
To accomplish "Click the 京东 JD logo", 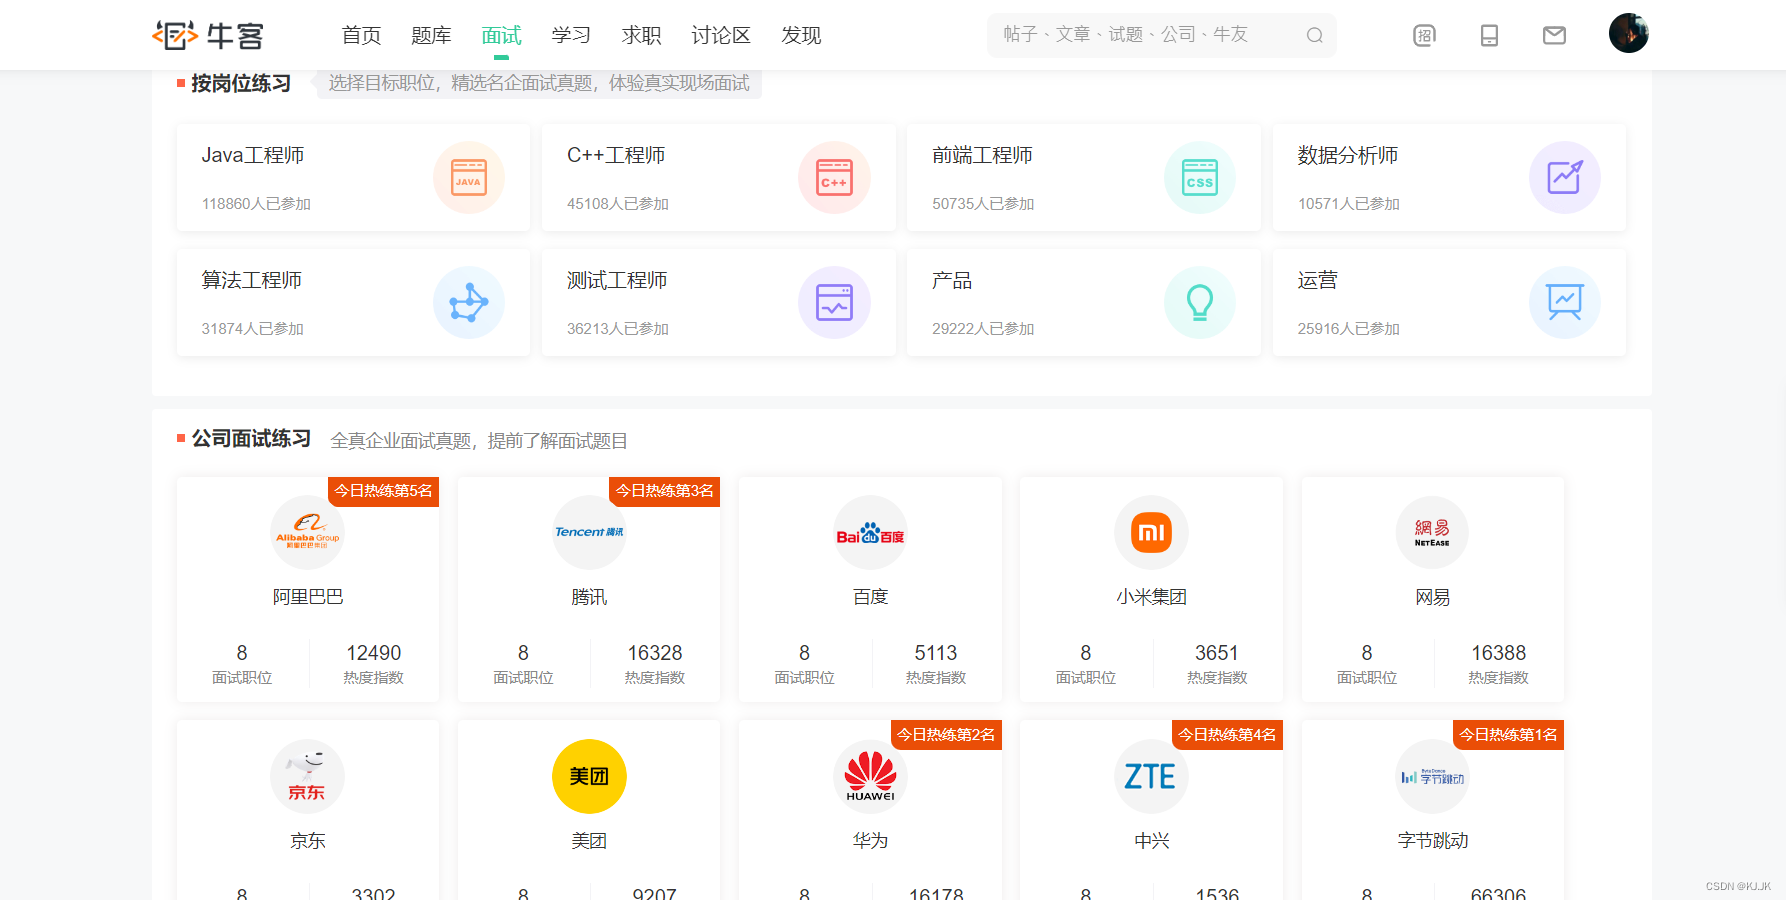I will (x=308, y=776).
